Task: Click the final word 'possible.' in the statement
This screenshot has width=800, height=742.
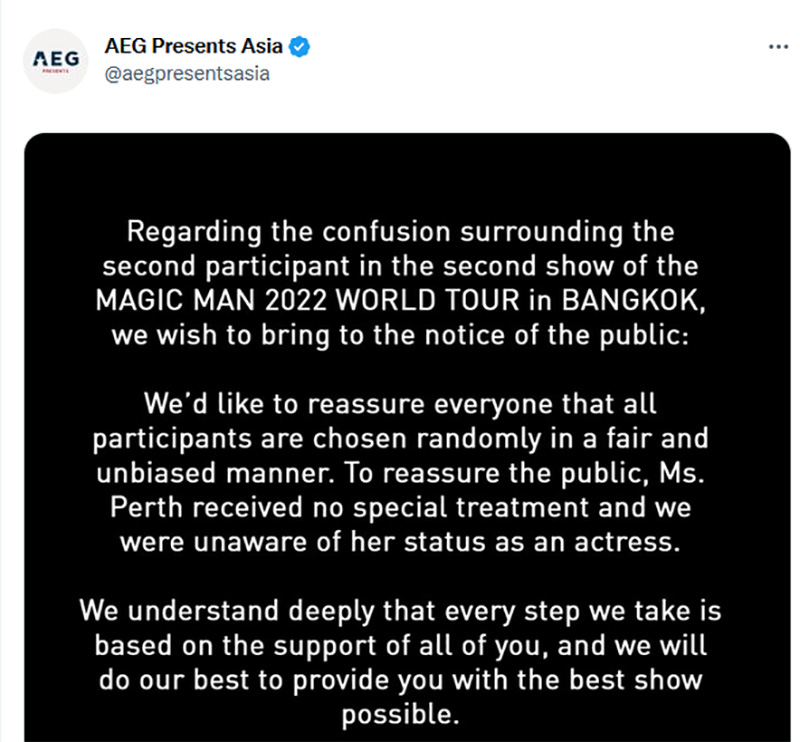Action: 400,716
